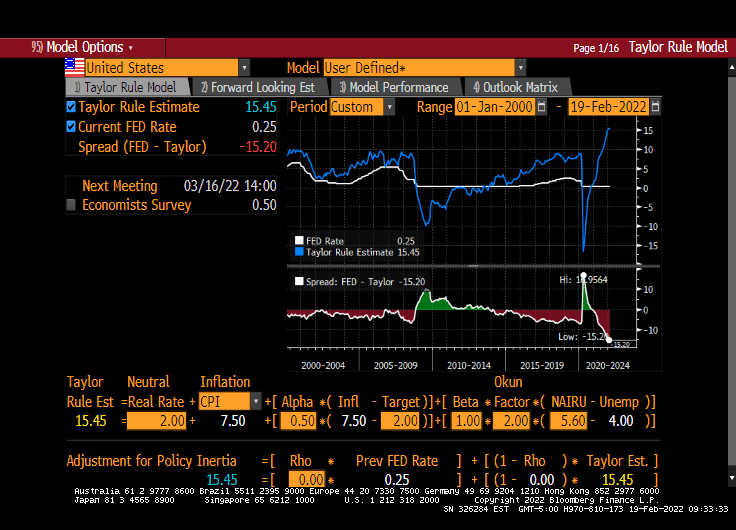736x530 pixels.
Task: Open calendar picker for range start date
Action: pyautogui.click(x=543, y=107)
